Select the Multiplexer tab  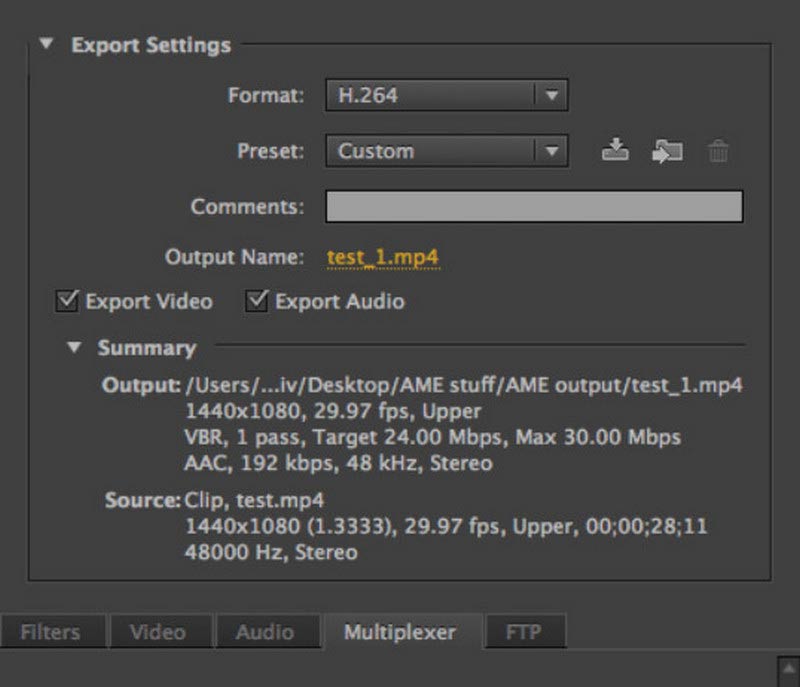tap(398, 632)
